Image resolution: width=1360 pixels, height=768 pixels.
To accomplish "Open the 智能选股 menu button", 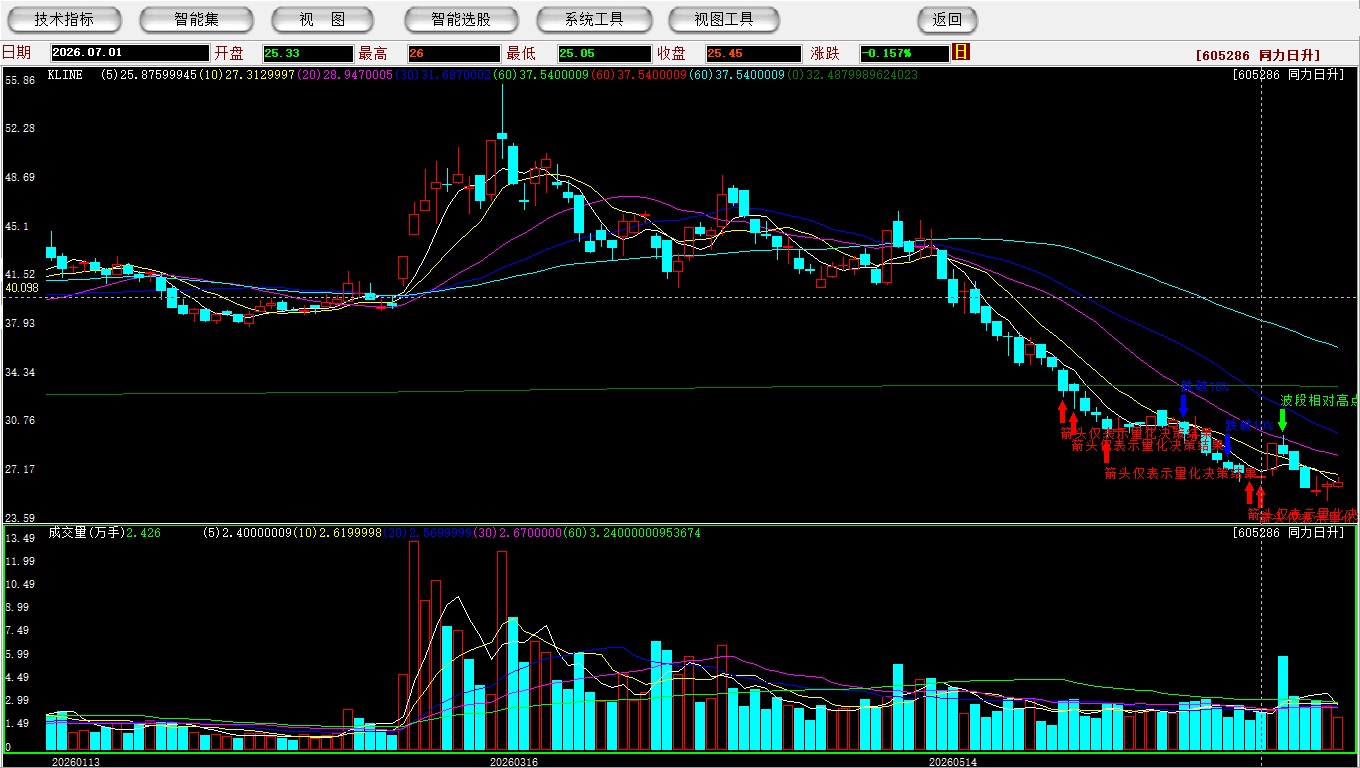I will pyautogui.click(x=461, y=19).
